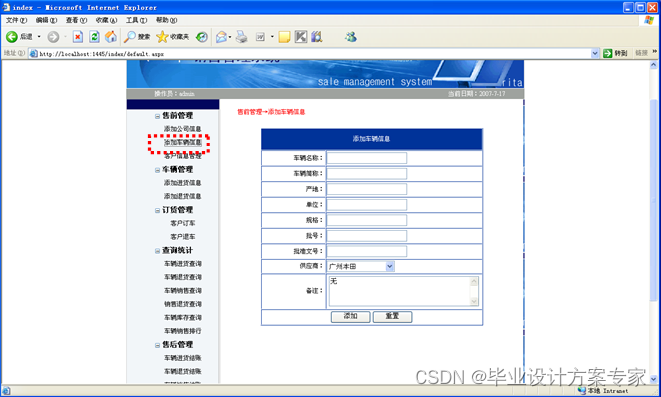Viewport: 661px width, 397px height.
Task: Open the Messenger people icon
Action: tap(351, 37)
